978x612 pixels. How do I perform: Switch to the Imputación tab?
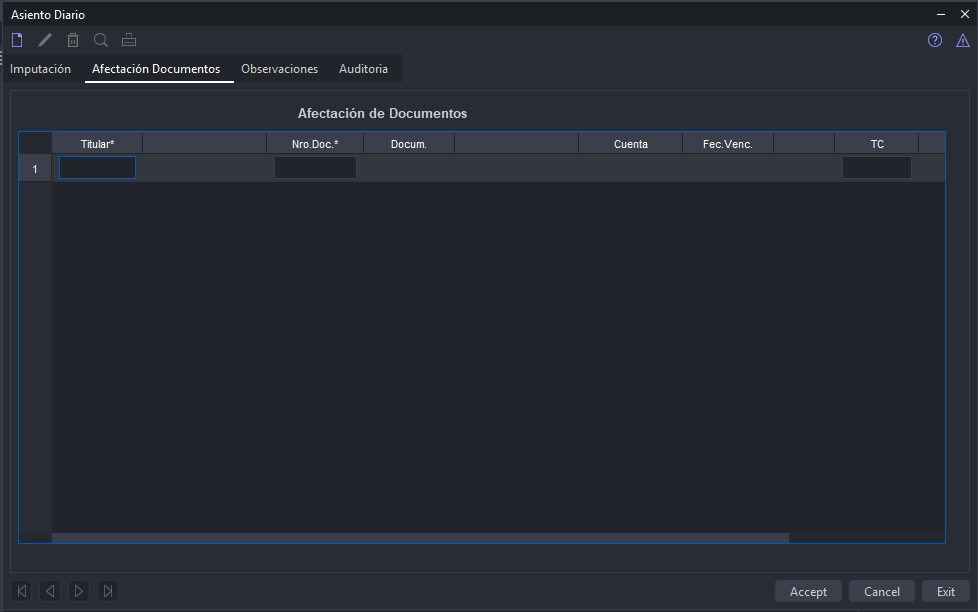pyautogui.click(x=41, y=69)
